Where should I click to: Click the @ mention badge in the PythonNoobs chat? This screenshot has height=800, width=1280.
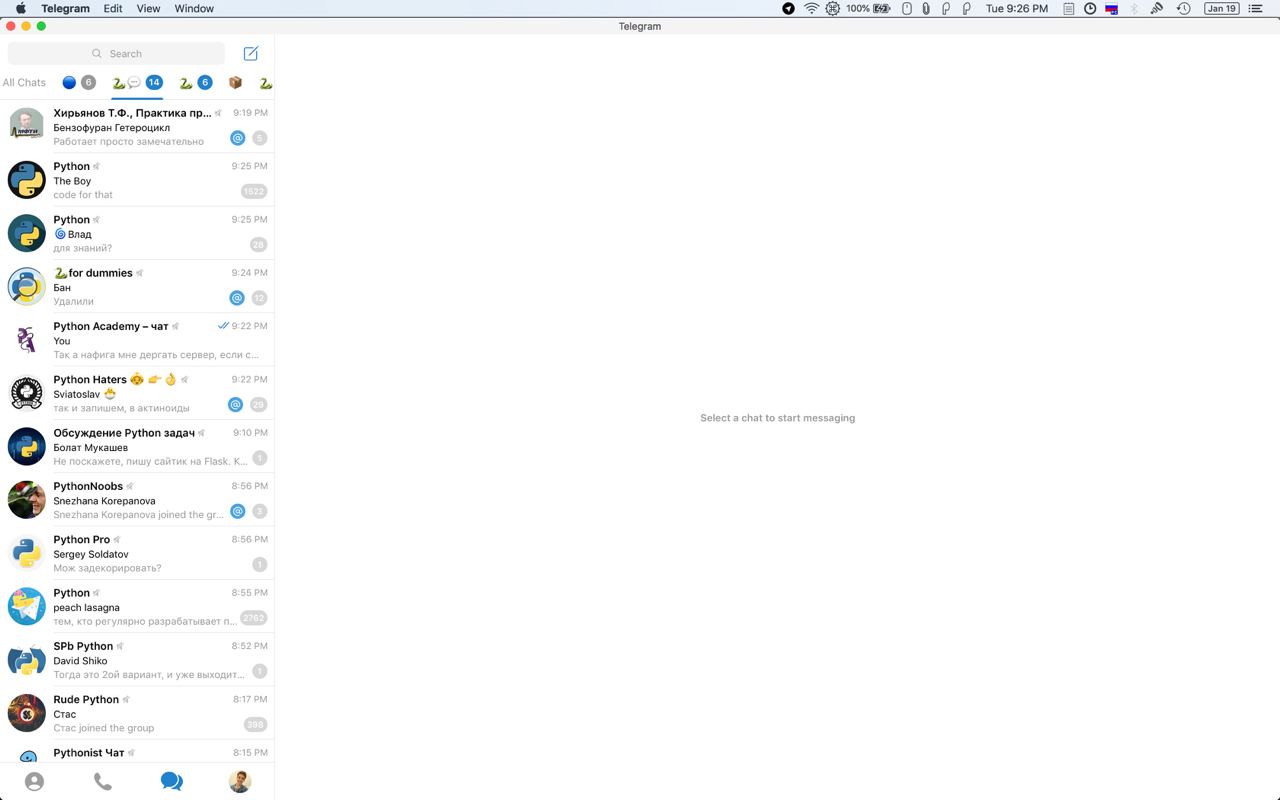pyautogui.click(x=238, y=511)
